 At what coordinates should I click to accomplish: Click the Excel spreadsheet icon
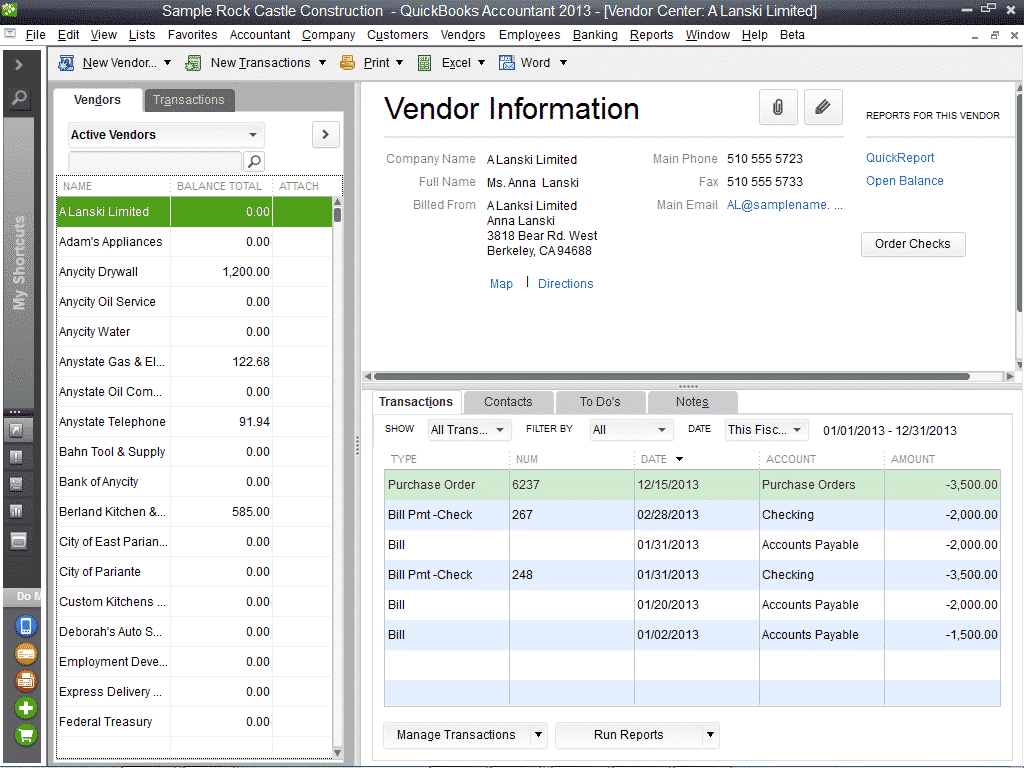click(x=424, y=63)
